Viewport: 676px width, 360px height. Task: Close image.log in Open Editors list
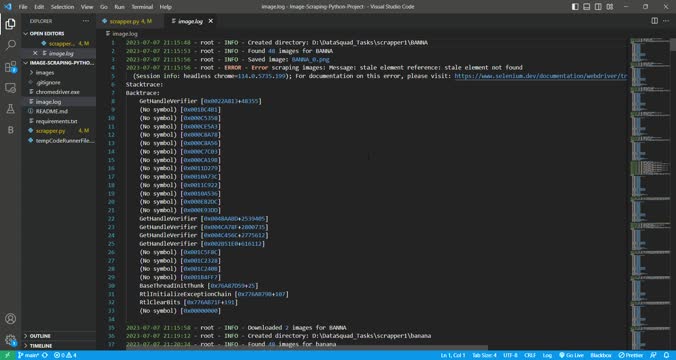tap(35, 53)
